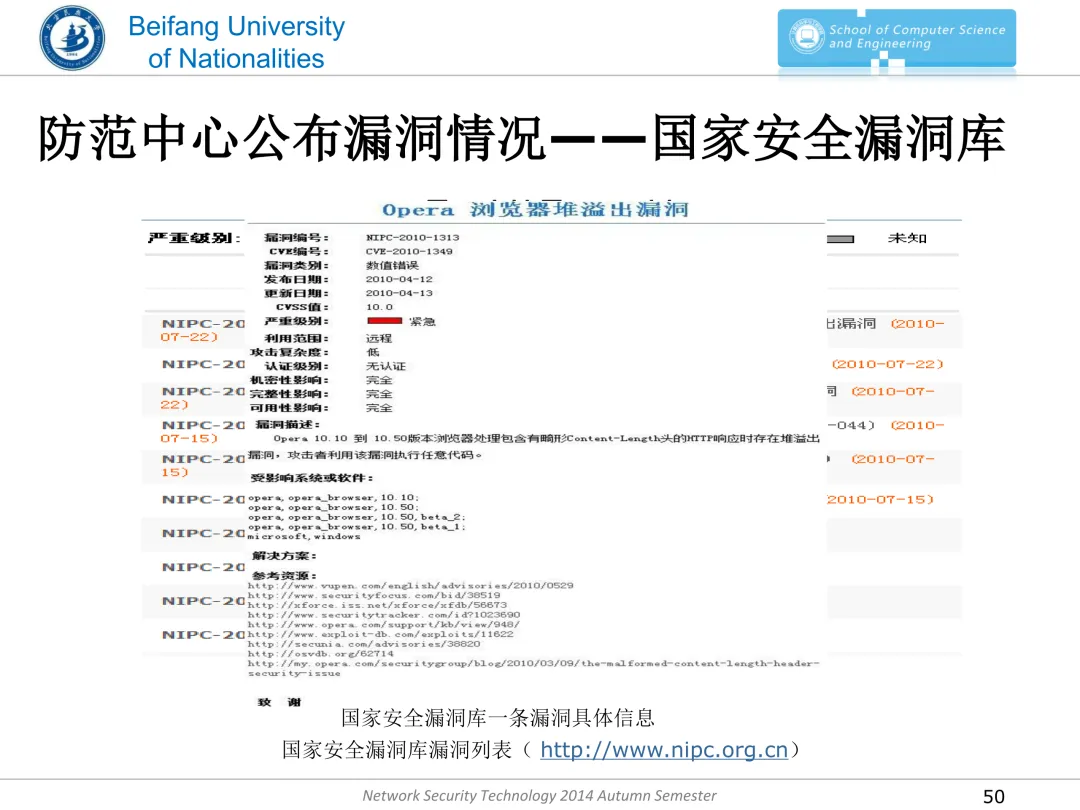
Task: Click the 受影响系统或软件 section label
Action: click(x=311, y=478)
